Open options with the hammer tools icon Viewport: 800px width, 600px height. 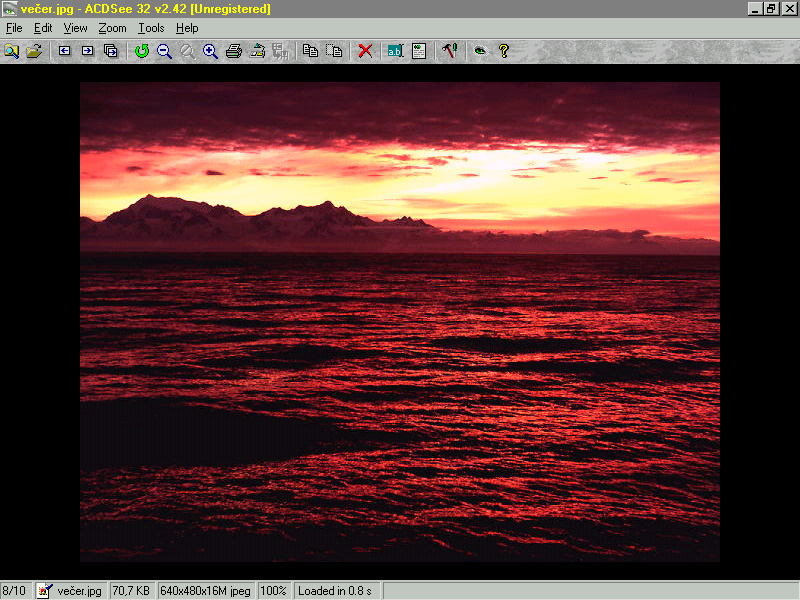[449, 51]
